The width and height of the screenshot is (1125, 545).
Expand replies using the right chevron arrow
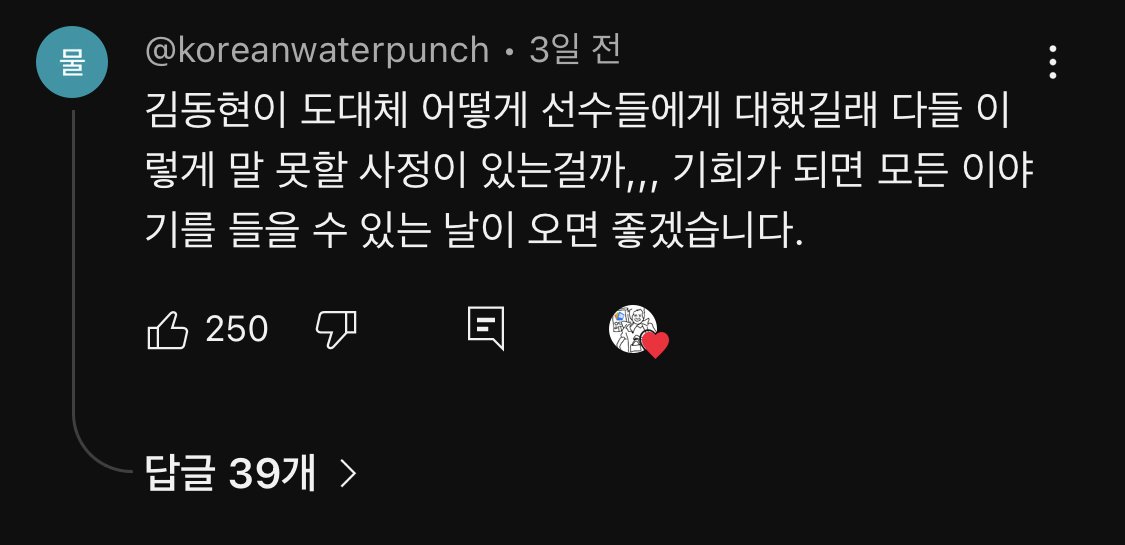[x=348, y=474]
